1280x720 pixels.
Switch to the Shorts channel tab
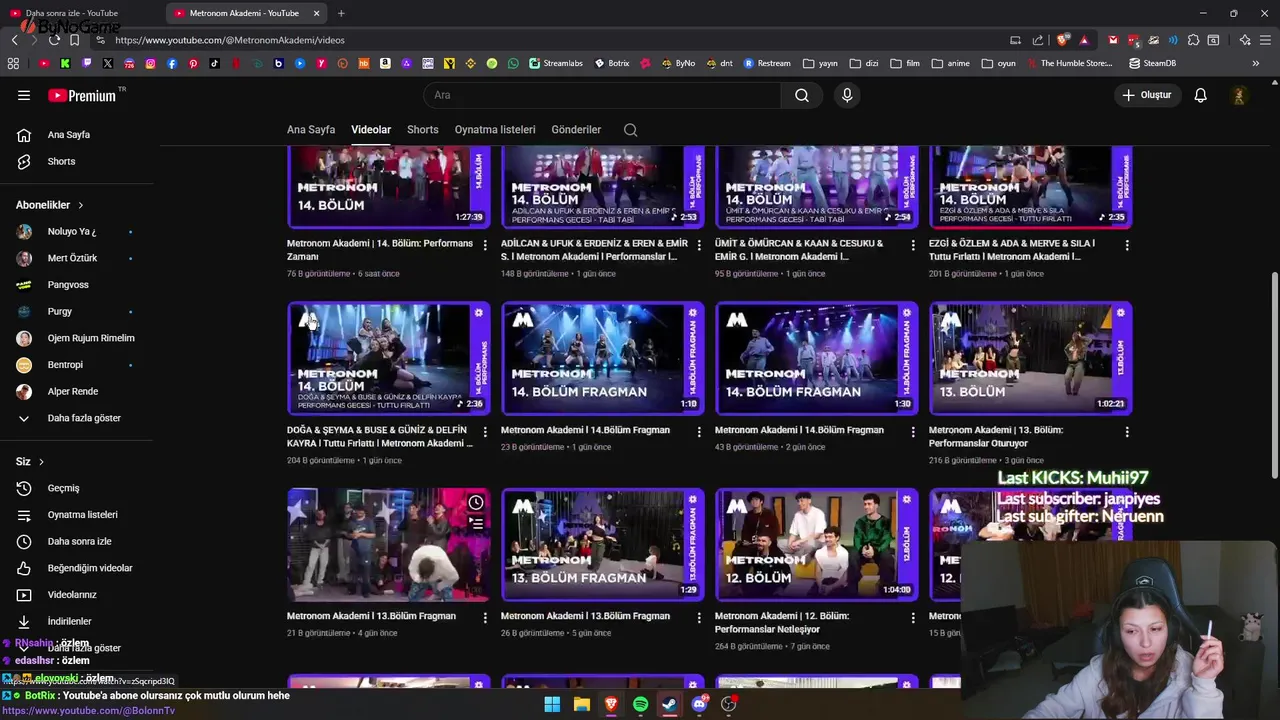click(x=423, y=130)
